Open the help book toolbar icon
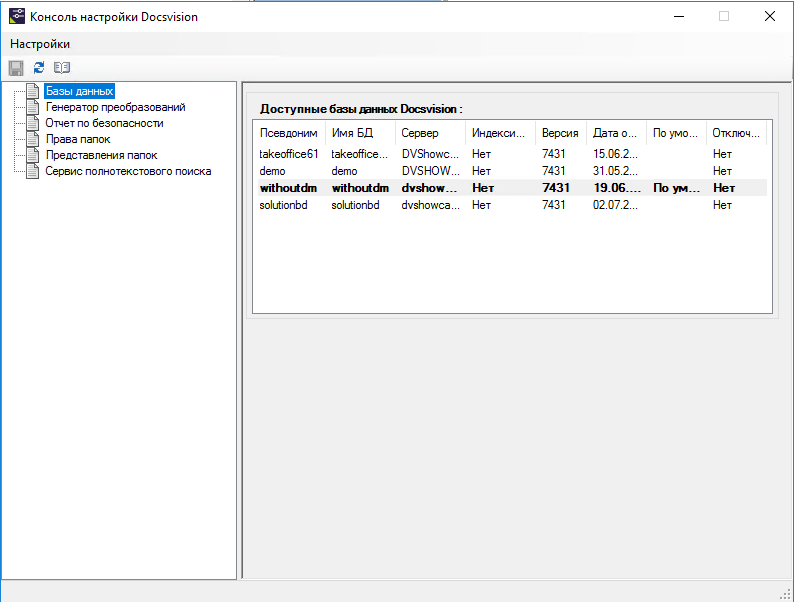The image size is (794, 602). click(62, 67)
